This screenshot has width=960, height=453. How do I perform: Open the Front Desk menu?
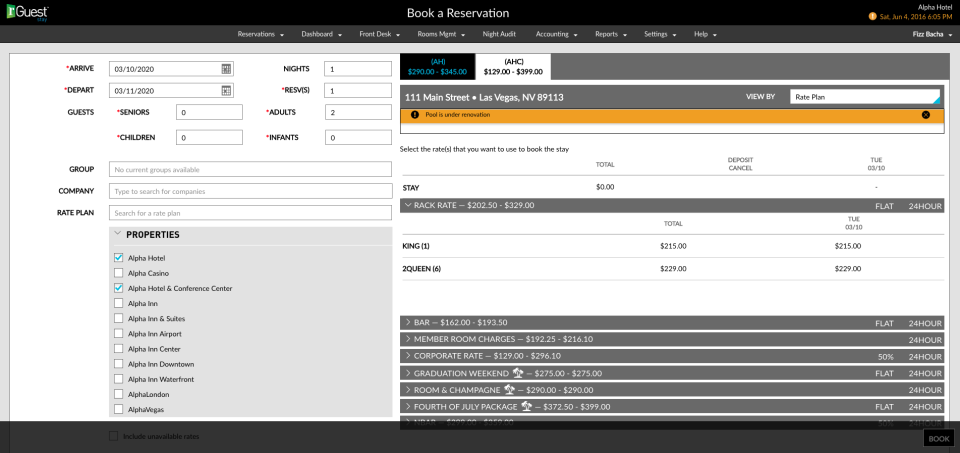(380, 34)
